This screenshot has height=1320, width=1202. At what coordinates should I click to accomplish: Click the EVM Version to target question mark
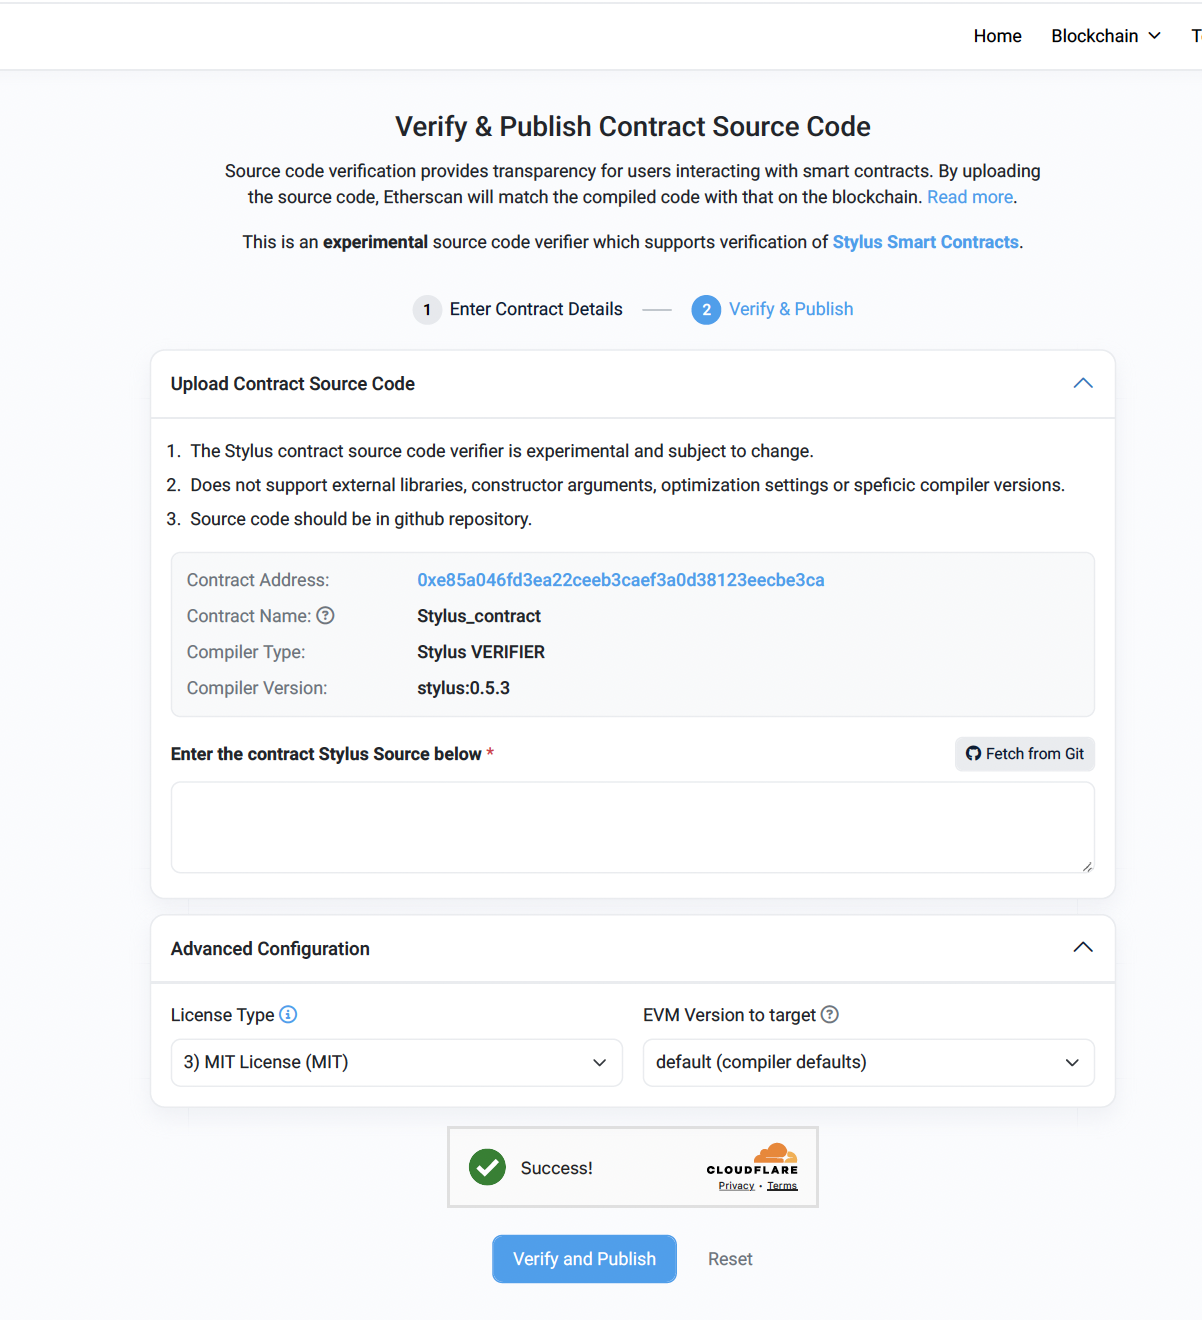click(x=830, y=1015)
